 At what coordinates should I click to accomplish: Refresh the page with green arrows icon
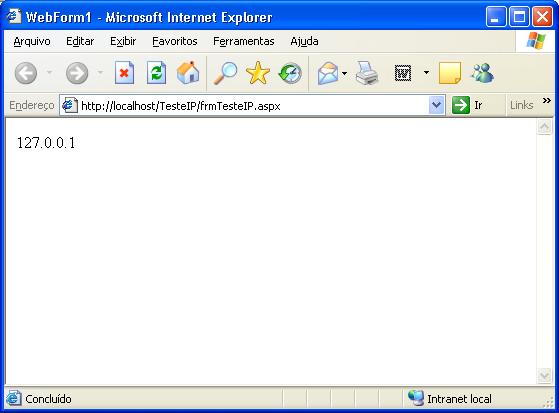click(x=157, y=73)
